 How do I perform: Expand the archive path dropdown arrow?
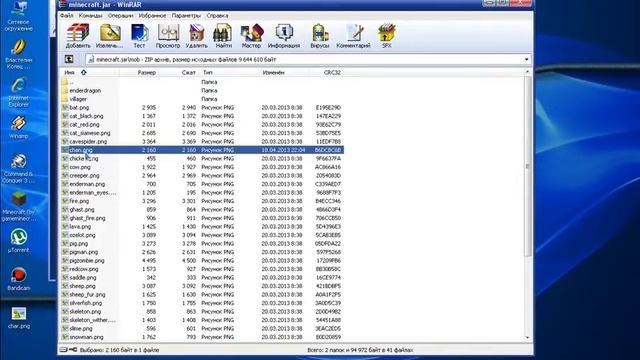pyautogui.click(x=526, y=59)
